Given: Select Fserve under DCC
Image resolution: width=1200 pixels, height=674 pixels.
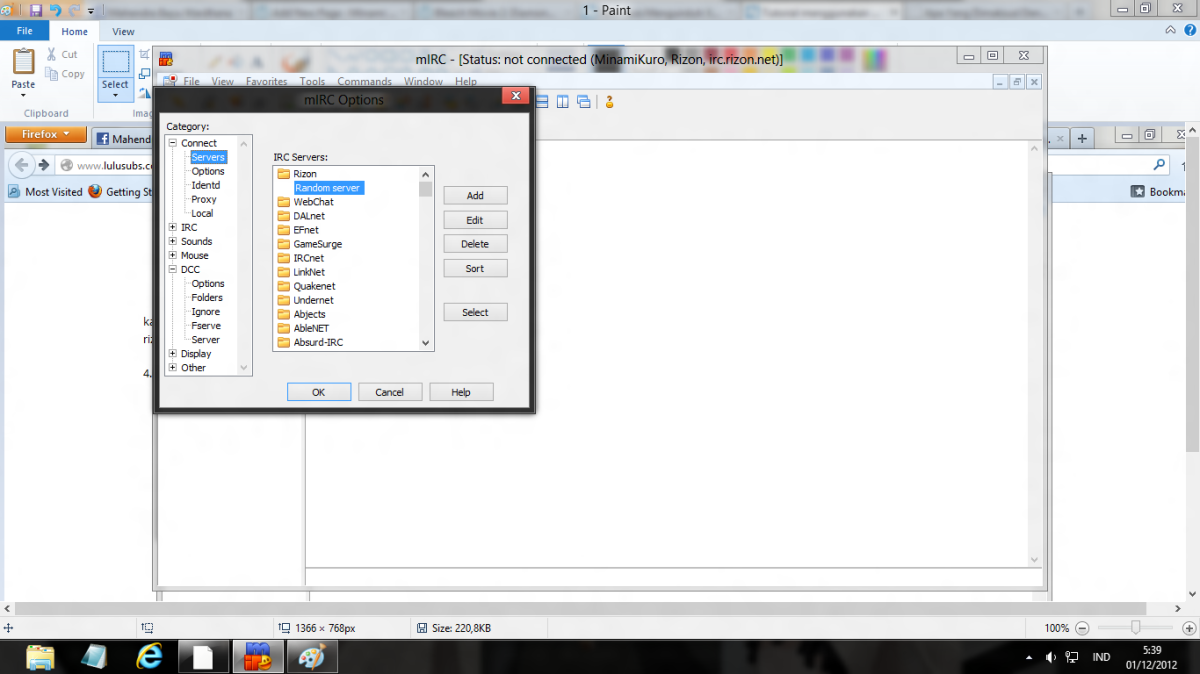Looking at the screenshot, I should (206, 325).
